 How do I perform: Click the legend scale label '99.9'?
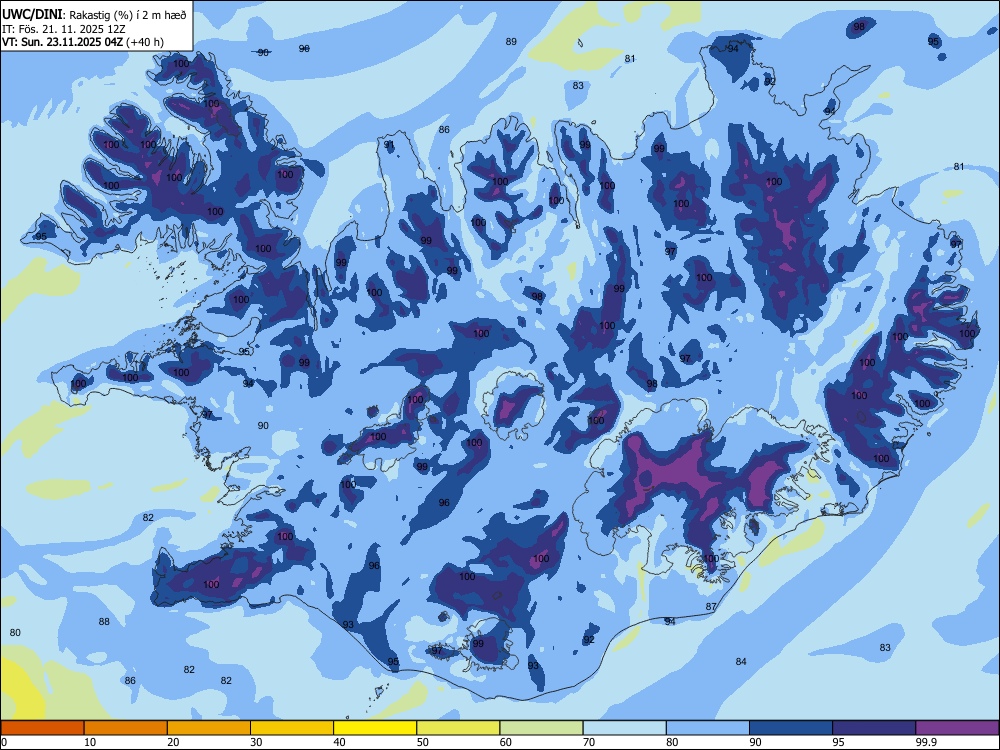(926, 742)
